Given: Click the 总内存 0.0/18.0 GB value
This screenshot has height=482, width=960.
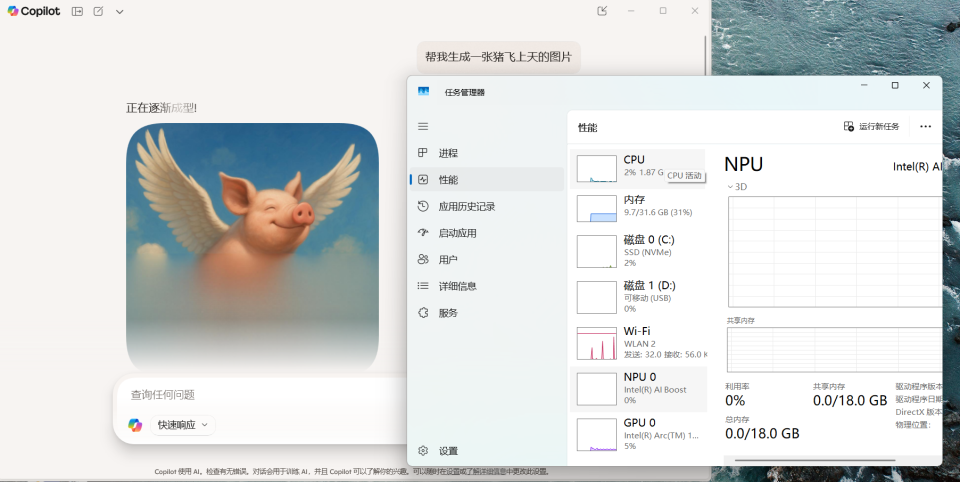Looking at the screenshot, I should click(762, 434).
